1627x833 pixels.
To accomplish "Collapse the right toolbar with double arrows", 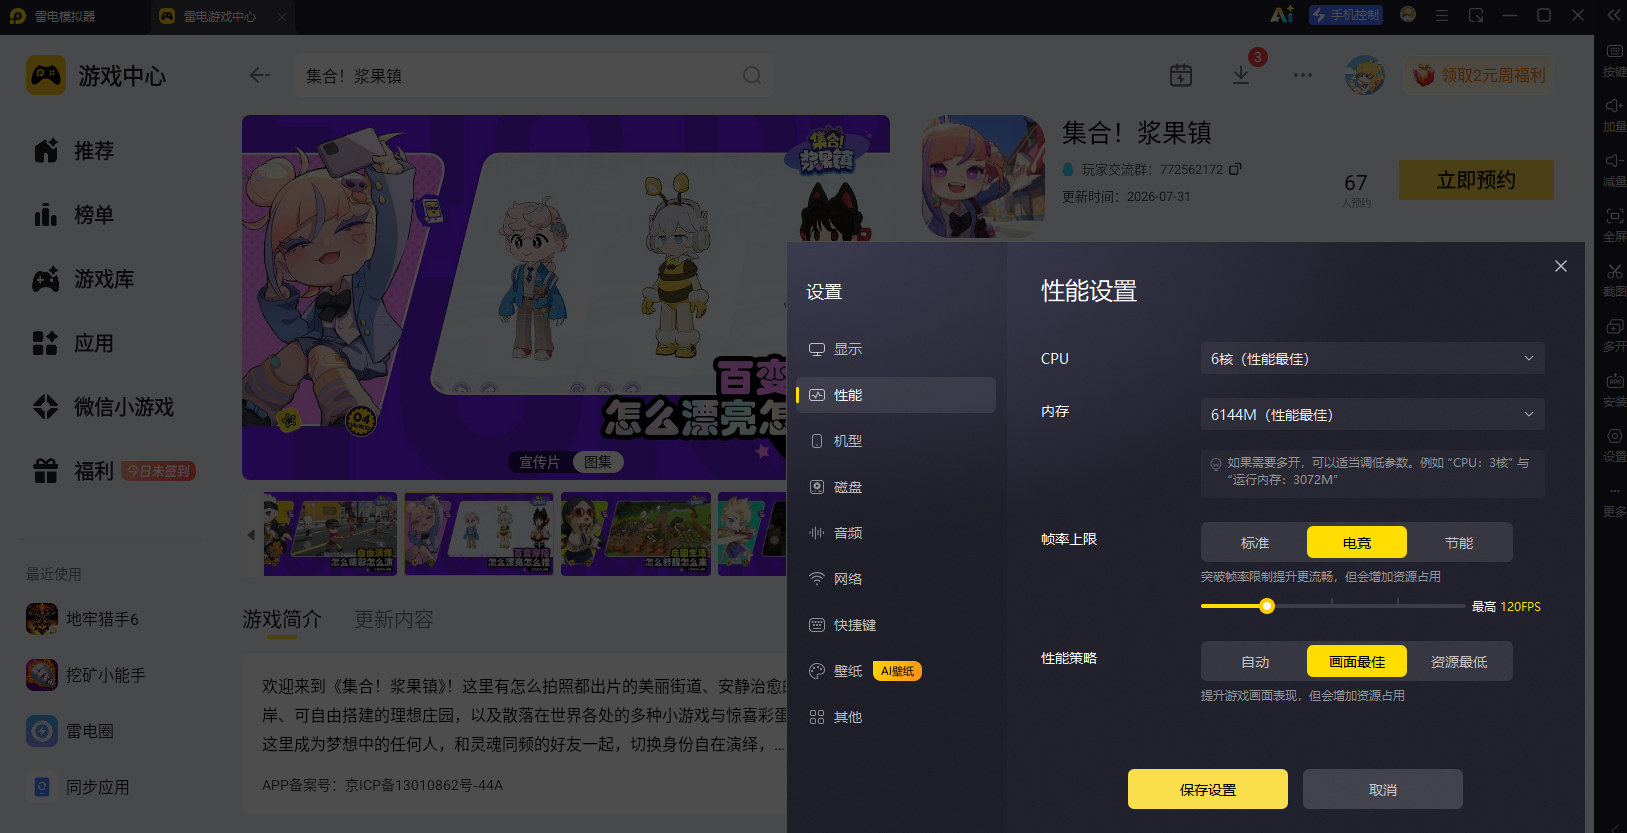I will pos(1613,15).
